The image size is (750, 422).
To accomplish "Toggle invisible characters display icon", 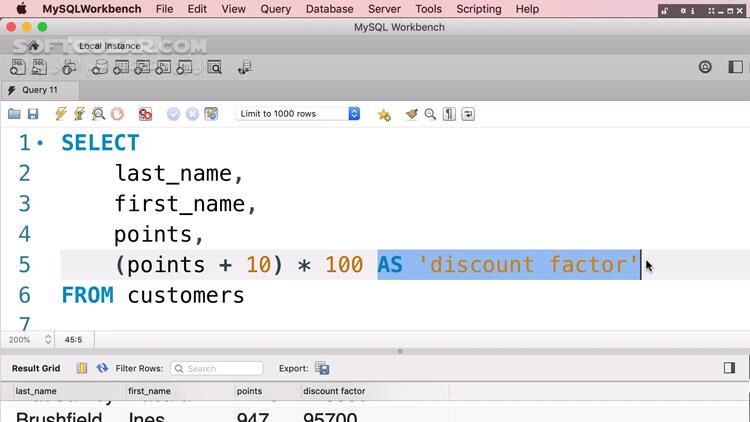I will click(450, 114).
